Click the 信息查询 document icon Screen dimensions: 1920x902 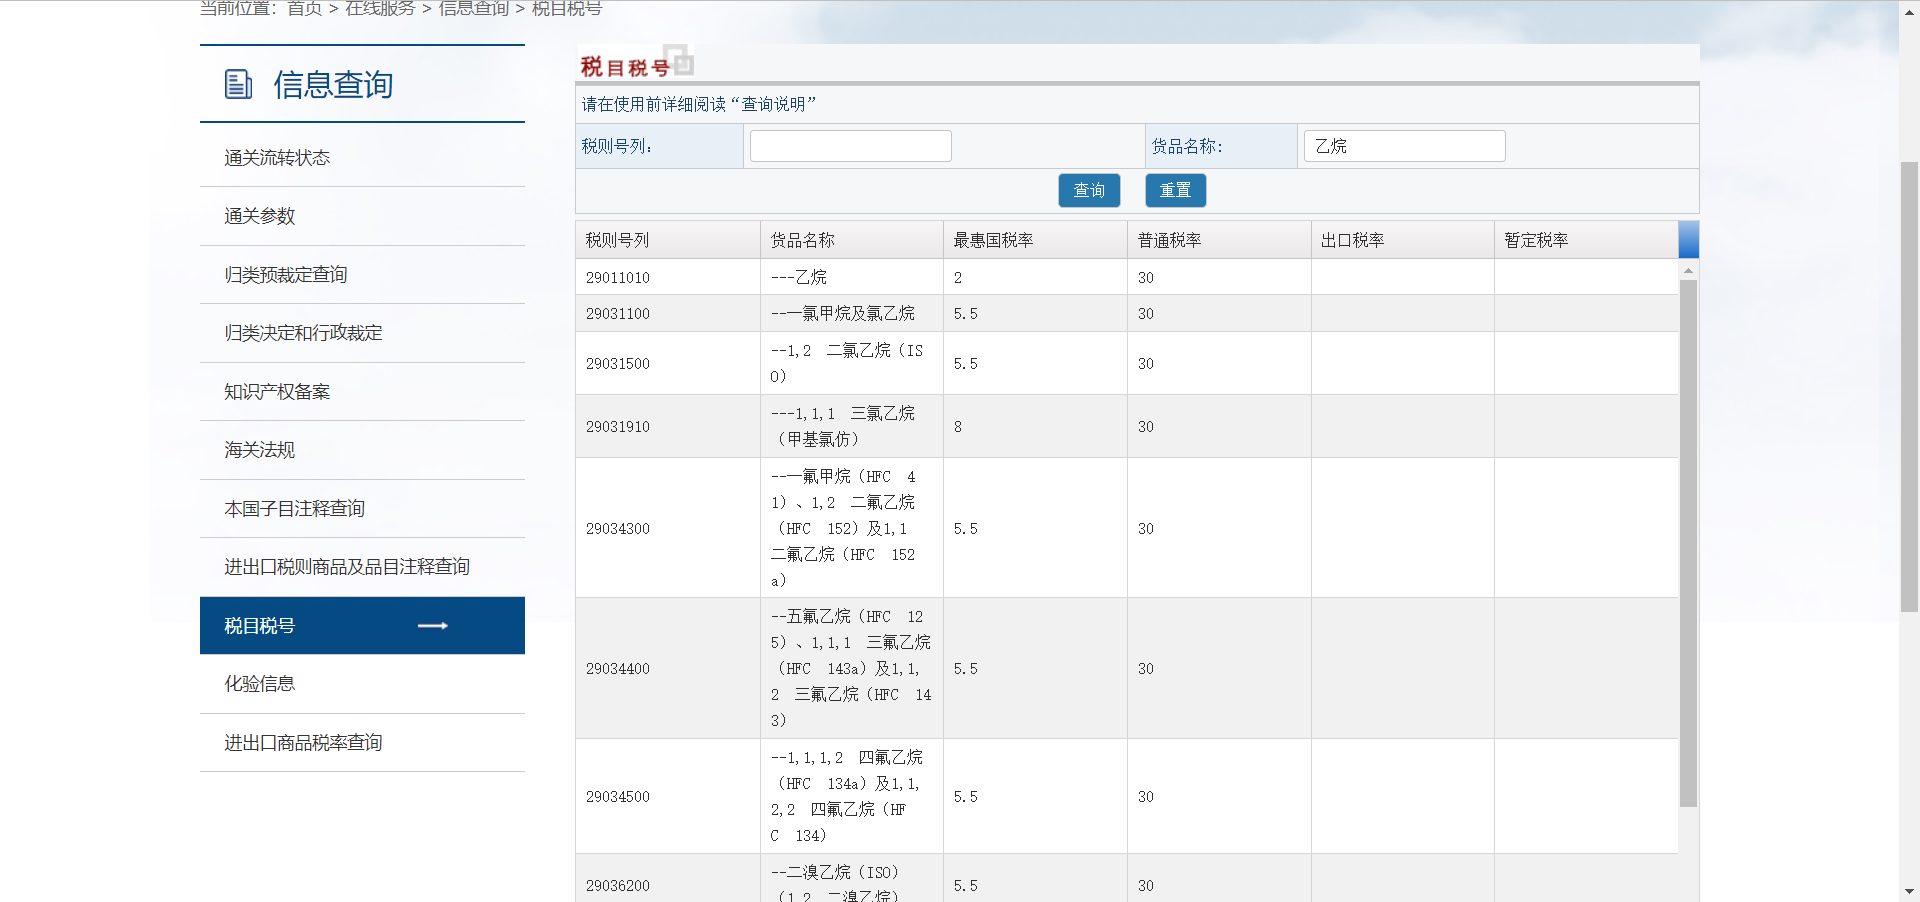coord(238,84)
